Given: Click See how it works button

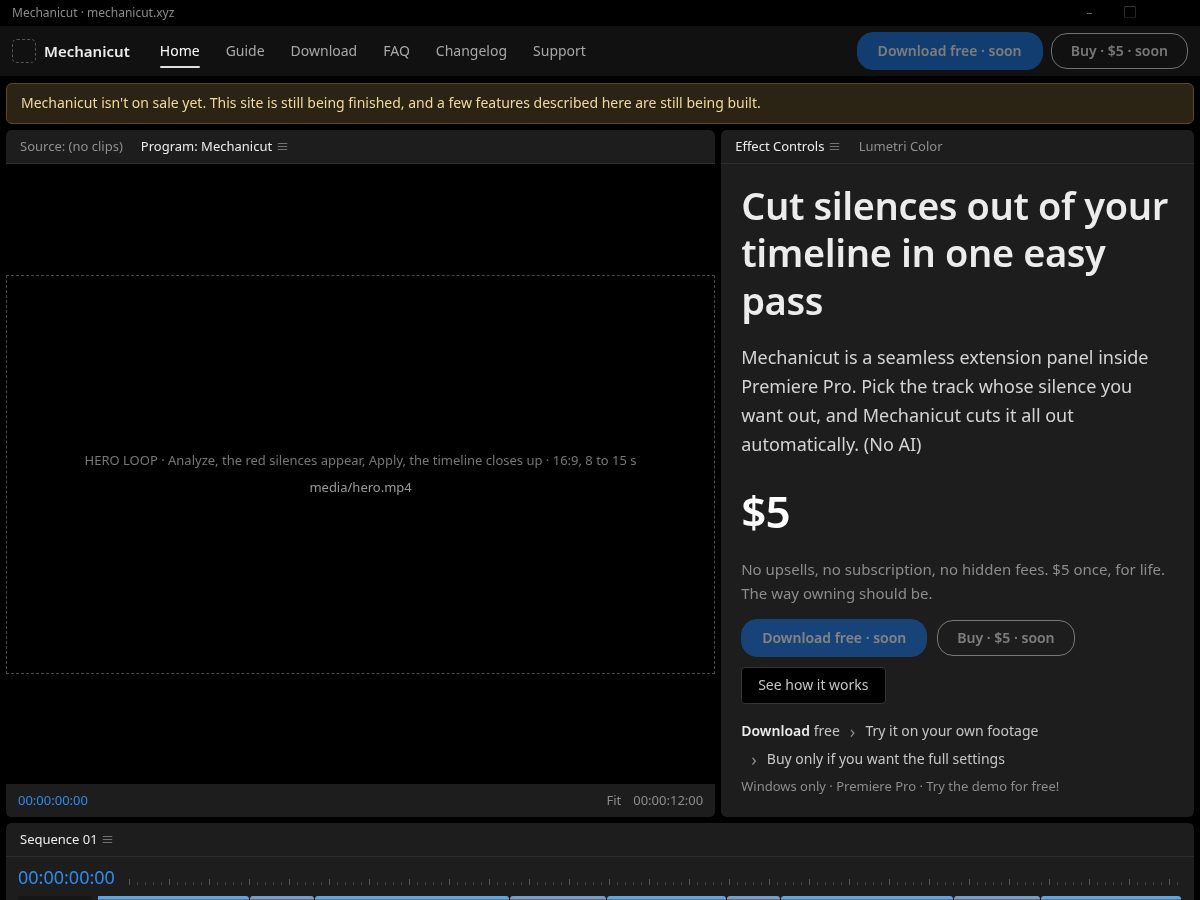Looking at the screenshot, I should [813, 685].
